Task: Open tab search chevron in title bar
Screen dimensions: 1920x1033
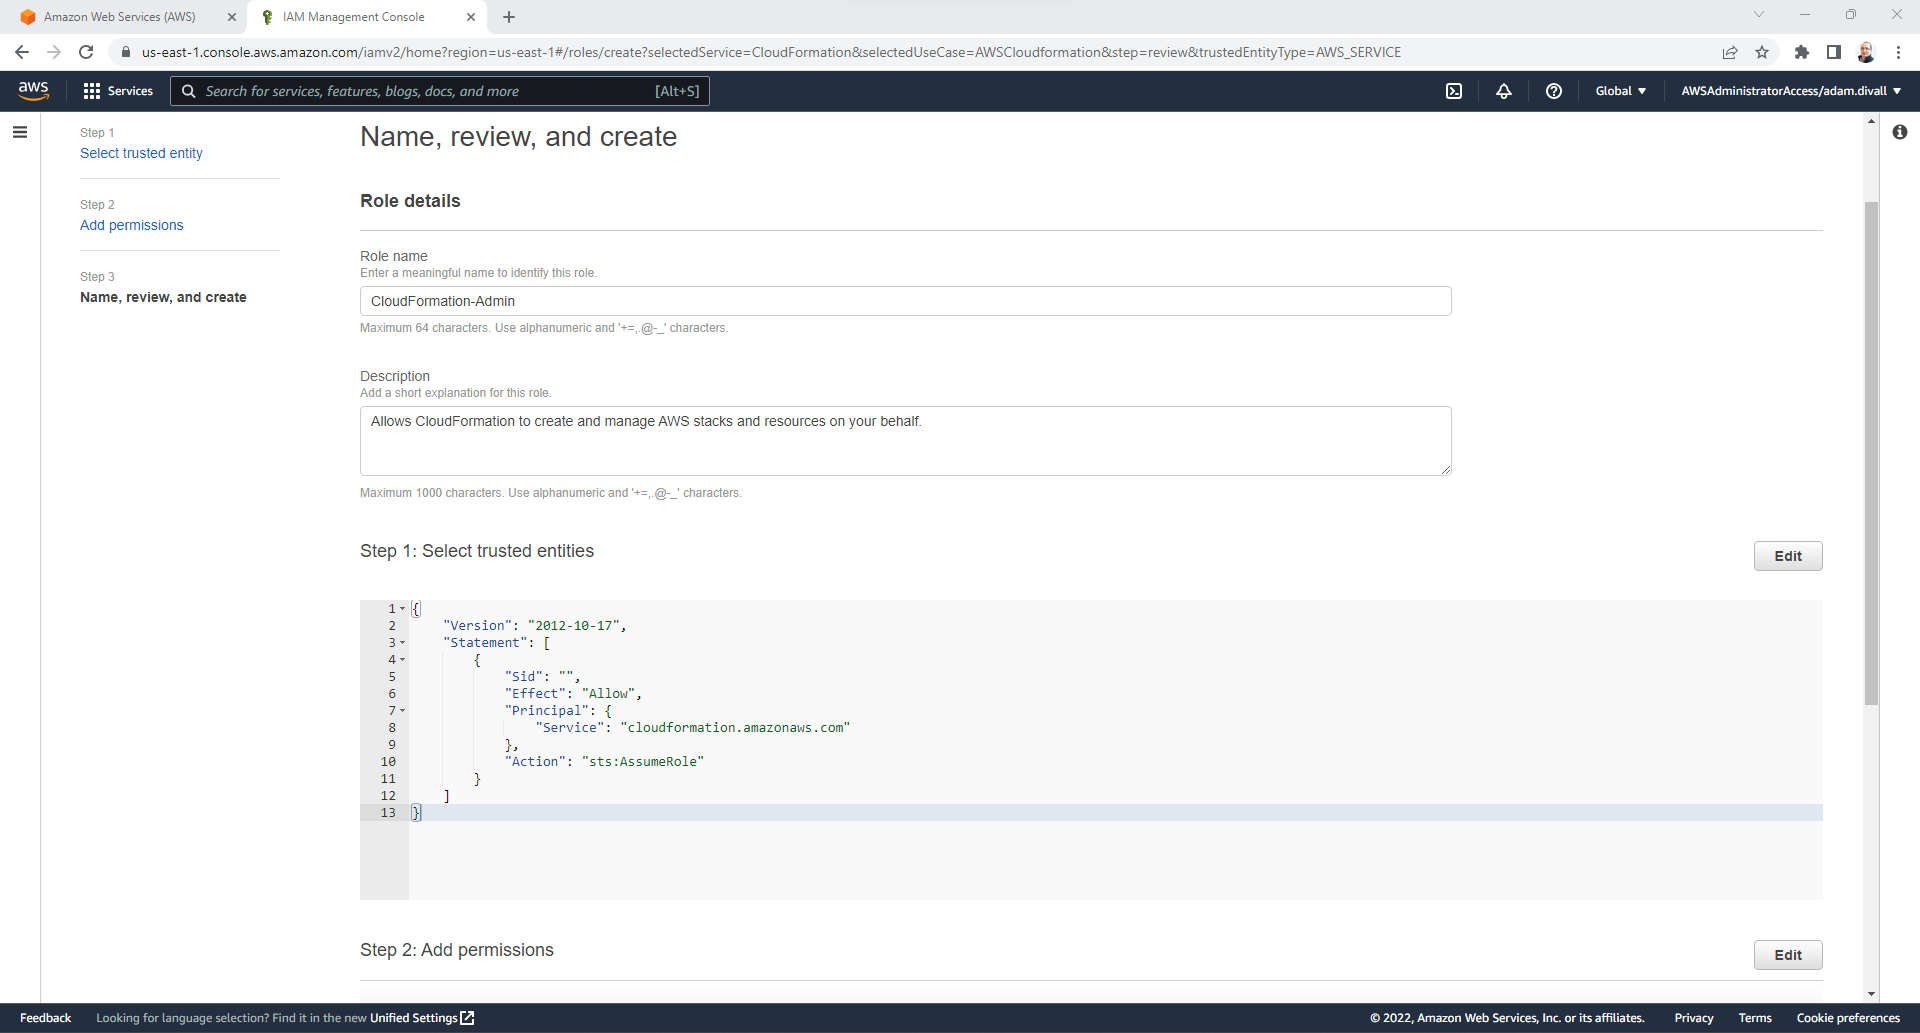Action: click(1759, 14)
